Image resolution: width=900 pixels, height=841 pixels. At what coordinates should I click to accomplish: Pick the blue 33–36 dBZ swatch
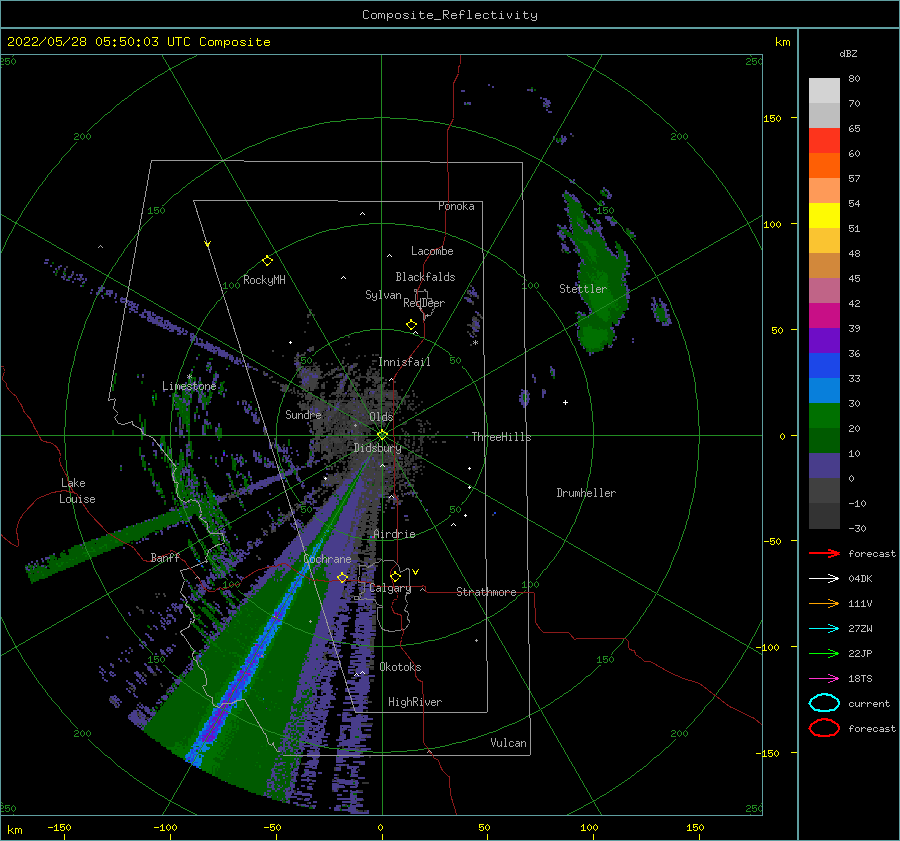click(824, 365)
